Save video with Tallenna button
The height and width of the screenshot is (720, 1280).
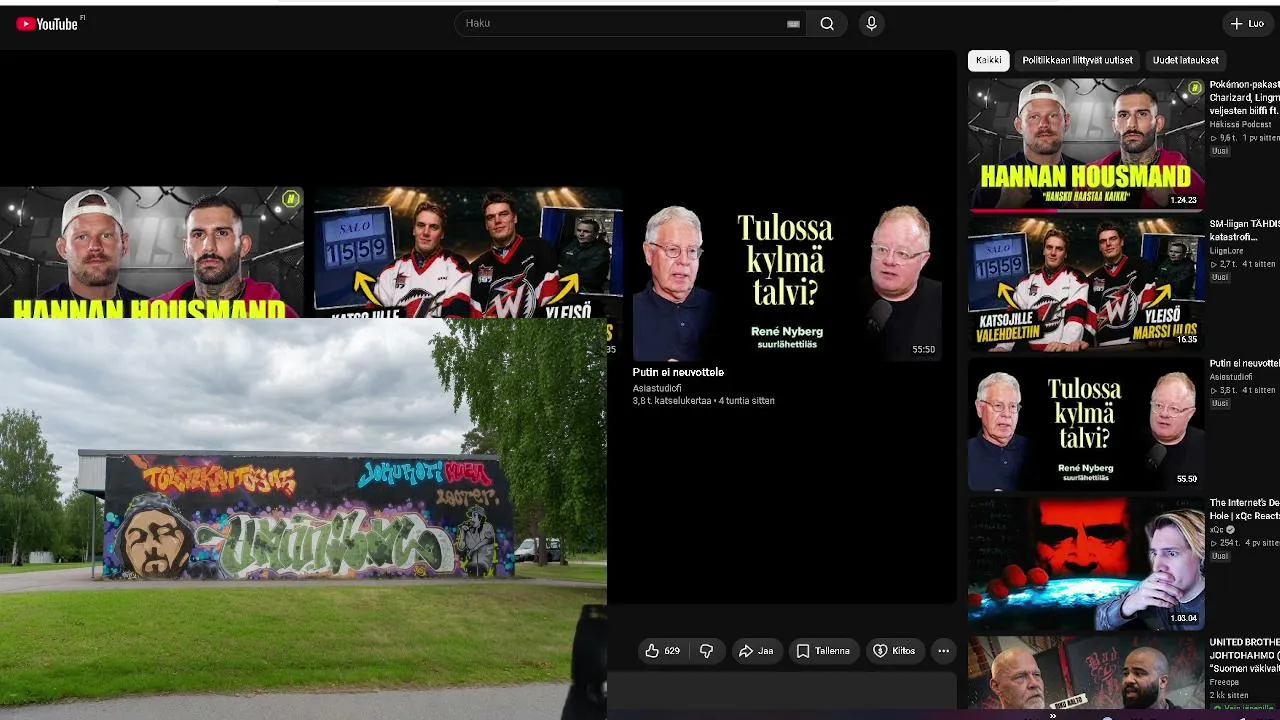pyautogui.click(x=823, y=651)
